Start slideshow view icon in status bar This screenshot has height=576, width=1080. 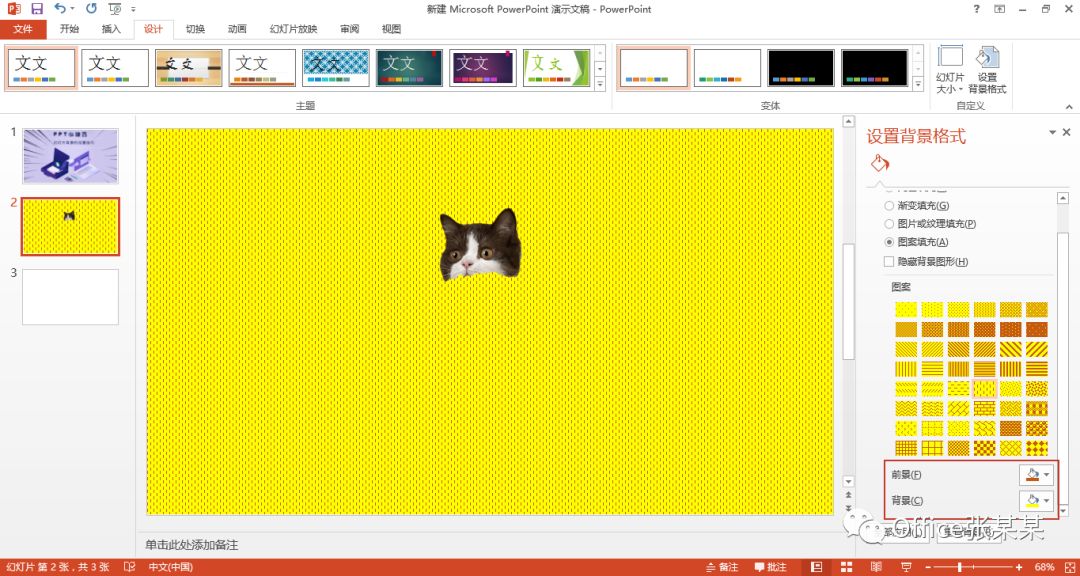point(906,568)
